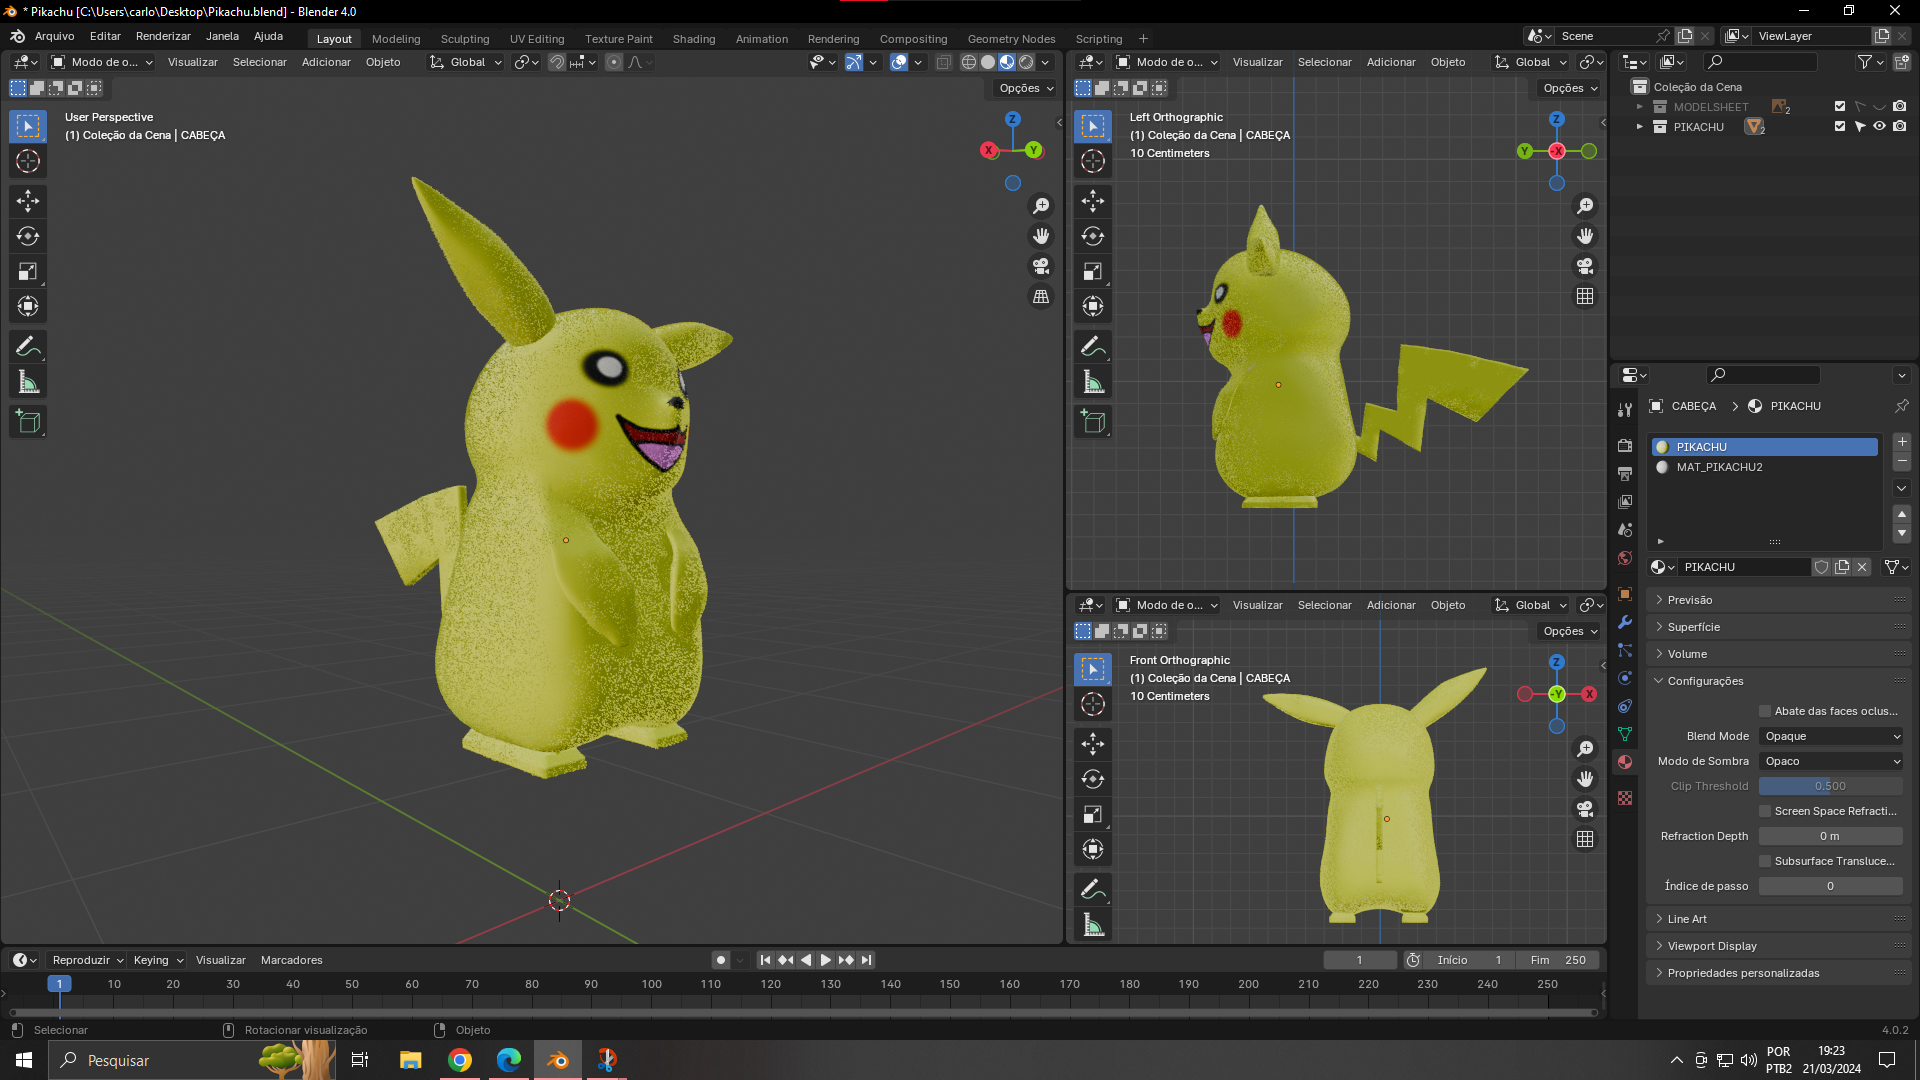The width and height of the screenshot is (1920, 1080).
Task: Activate the Annotate pencil tool
Action: coord(28,347)
